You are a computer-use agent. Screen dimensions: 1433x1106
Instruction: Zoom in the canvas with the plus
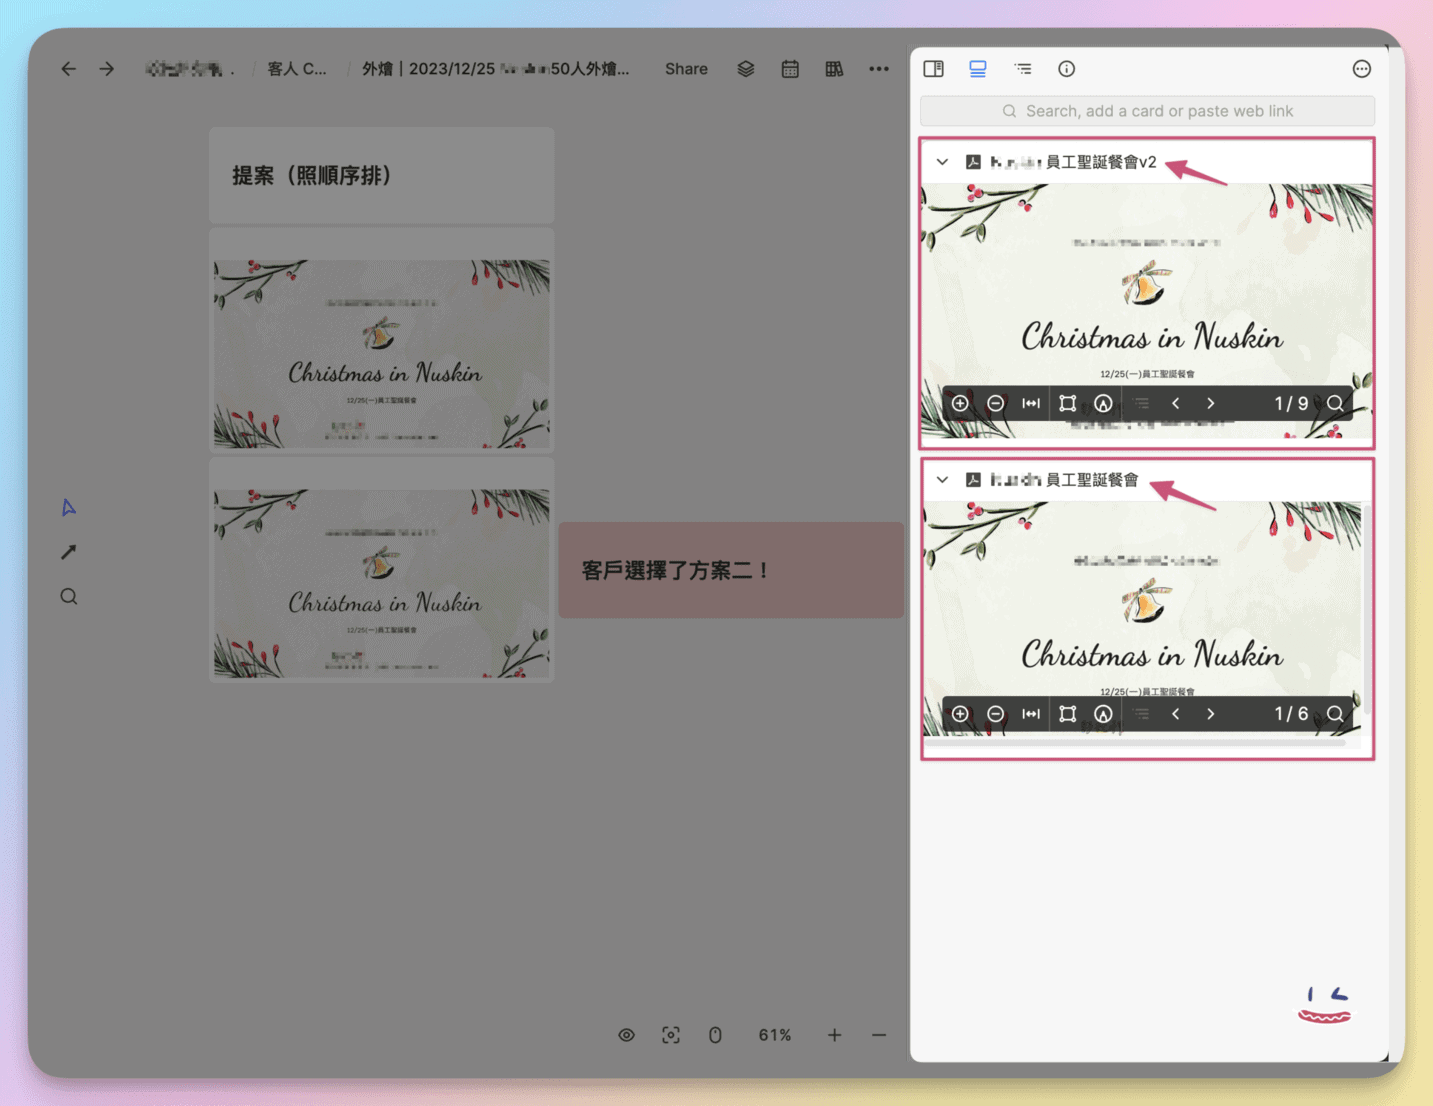[x=834, y=1035]
